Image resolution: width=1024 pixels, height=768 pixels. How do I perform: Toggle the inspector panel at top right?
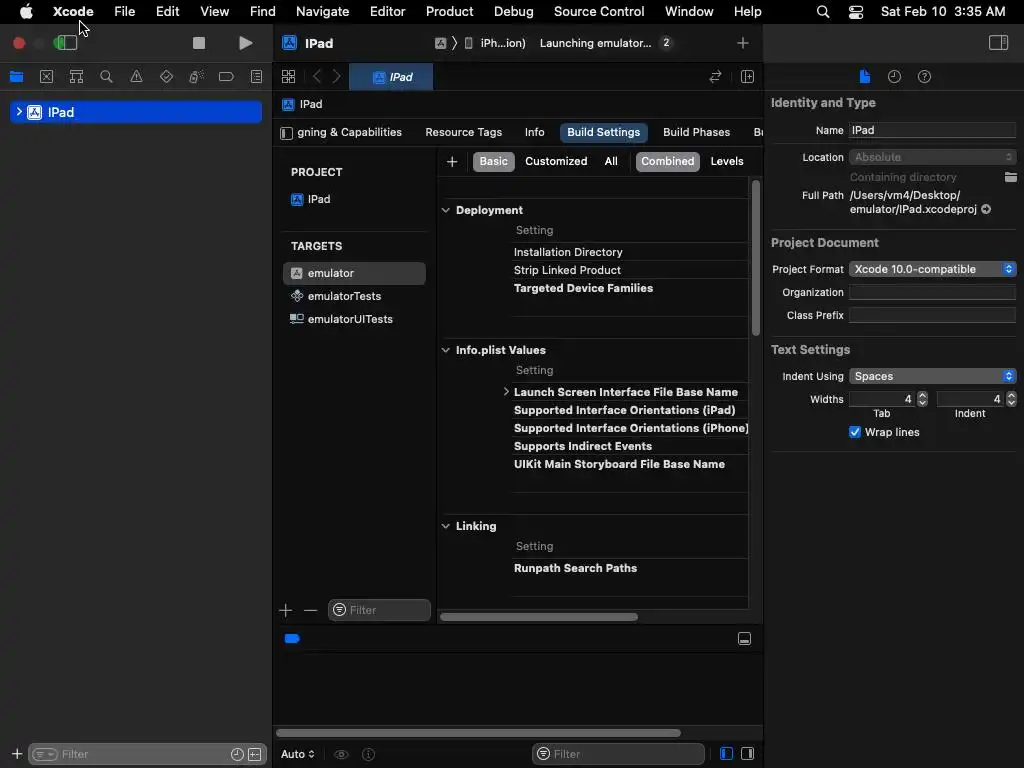[999, 43]
